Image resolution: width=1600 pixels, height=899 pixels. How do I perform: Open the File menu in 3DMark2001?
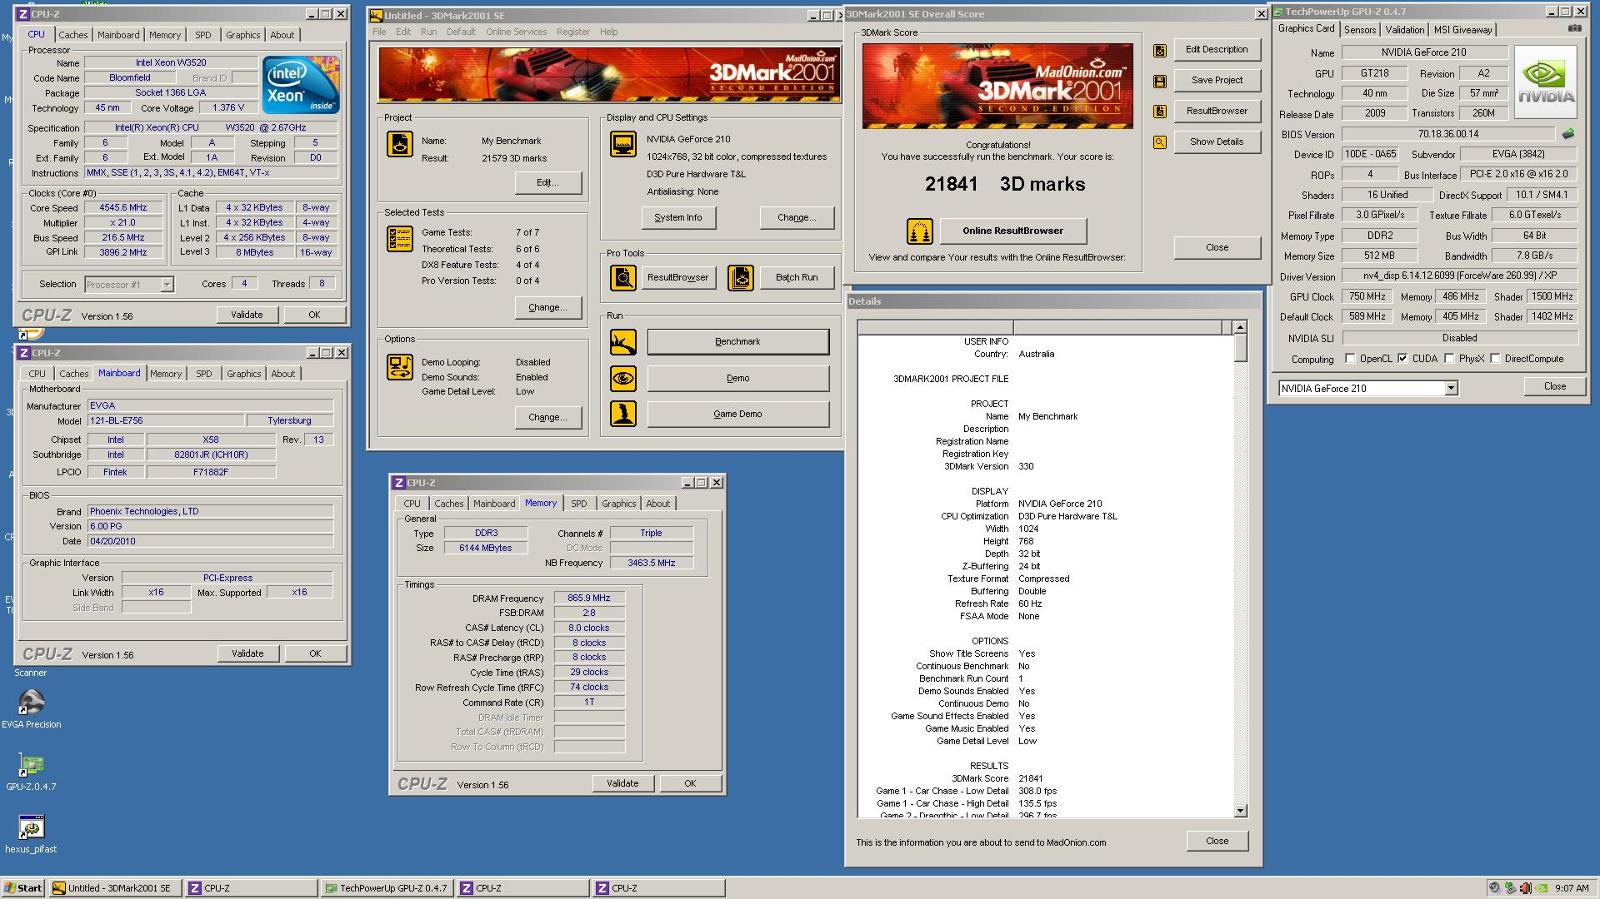pyautogui.click(x=379, y=32)
